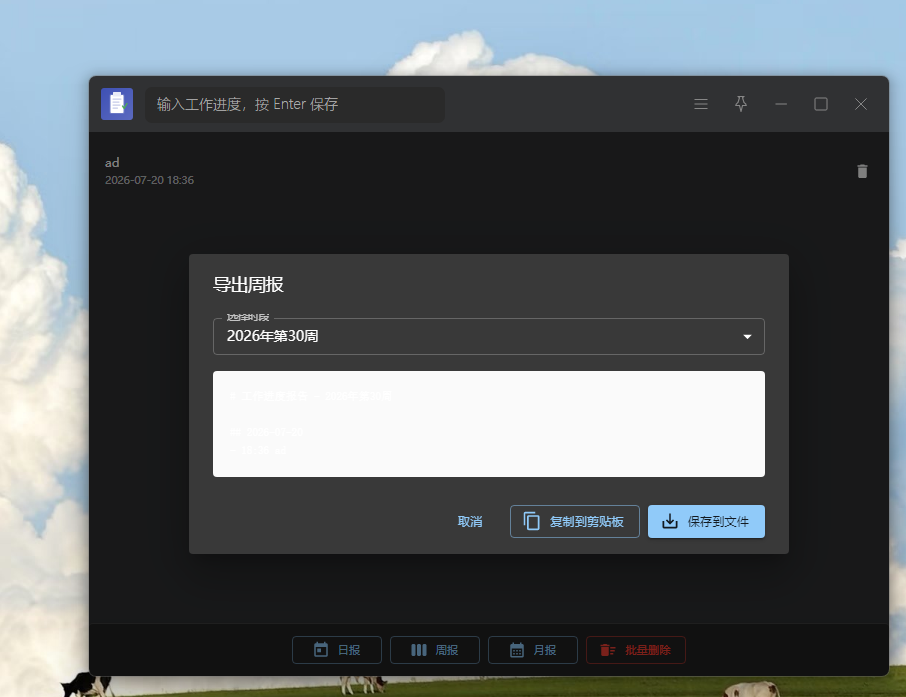Image resolution: width=906 pixels, height=697 pixels.
Task: Click 批量删除 batch delete button
Action: coord(636,650)
